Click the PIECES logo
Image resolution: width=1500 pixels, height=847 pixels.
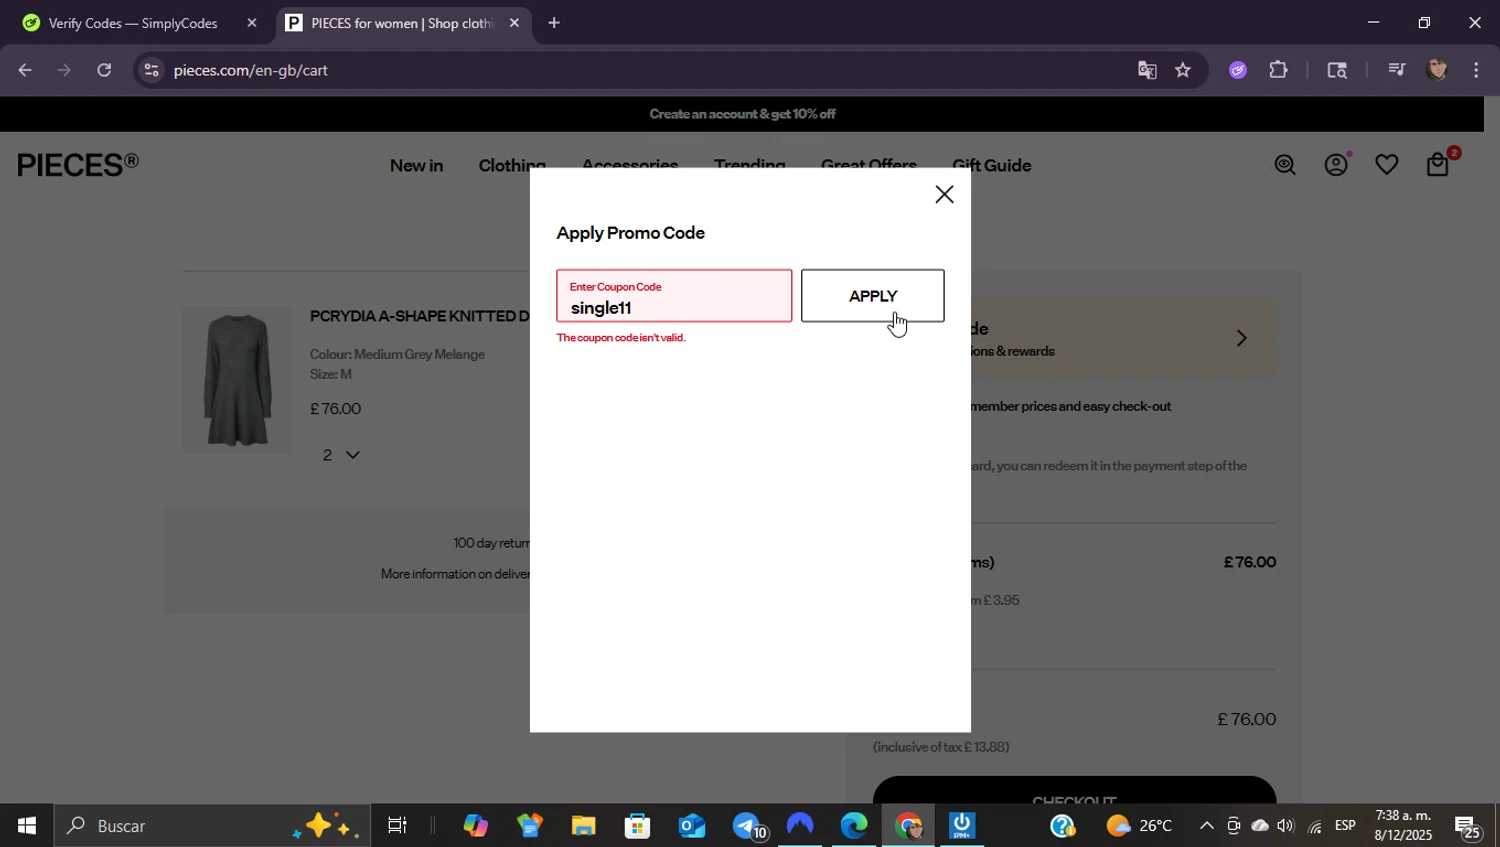tap(78, 165)
